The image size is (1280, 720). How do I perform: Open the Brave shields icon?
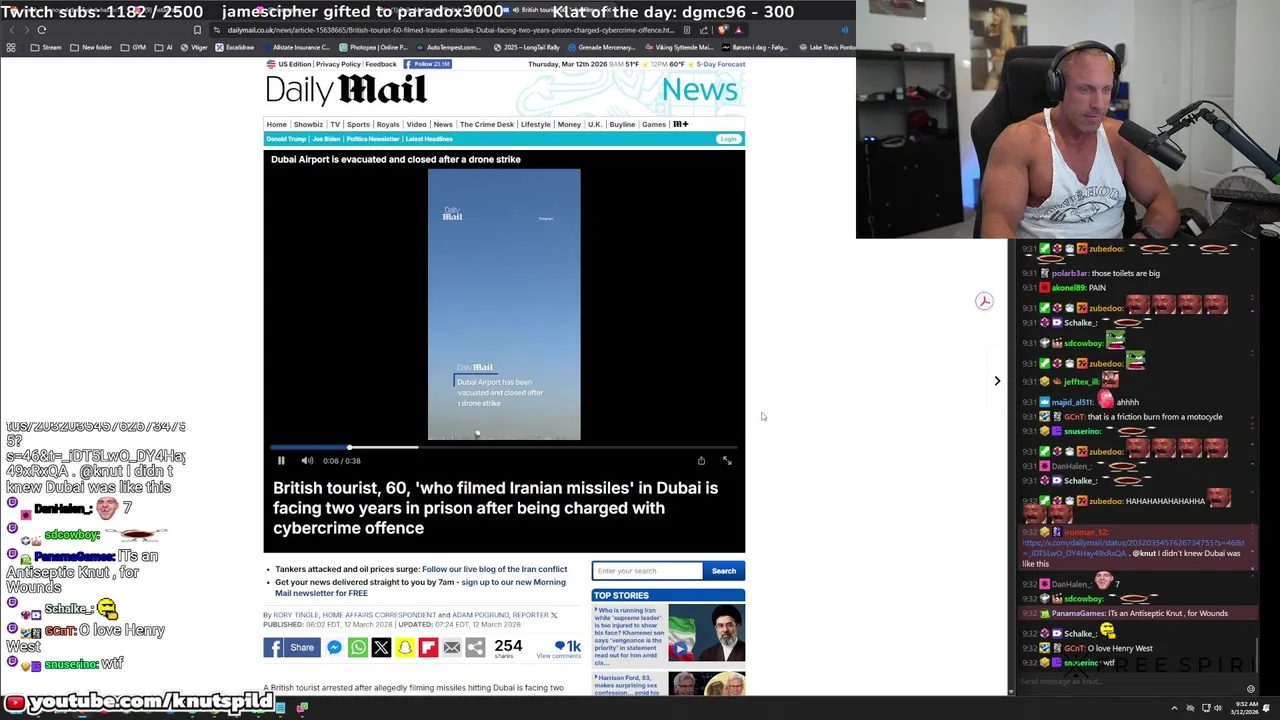coord(723,30)
